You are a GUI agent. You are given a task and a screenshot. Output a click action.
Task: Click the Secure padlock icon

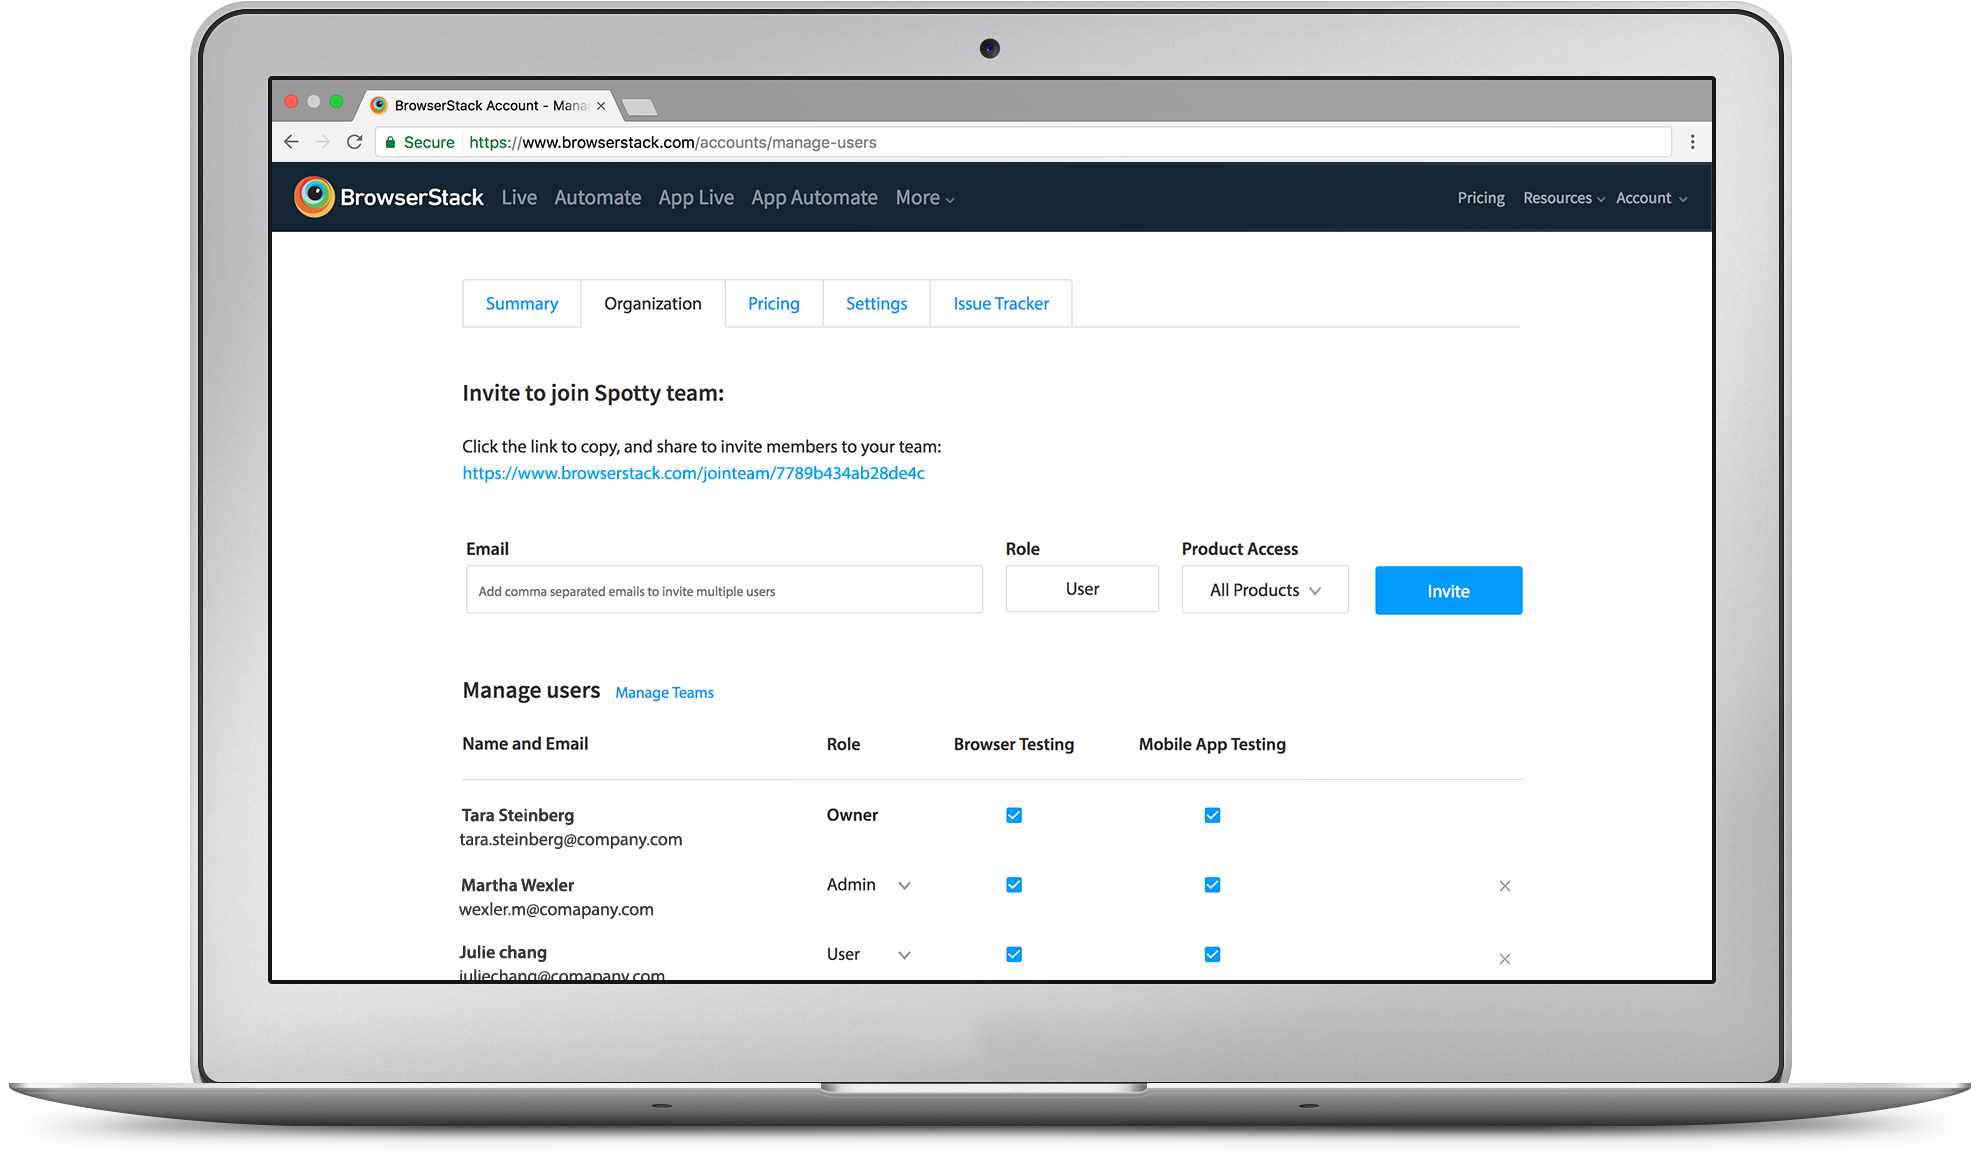tap(391, 142)
